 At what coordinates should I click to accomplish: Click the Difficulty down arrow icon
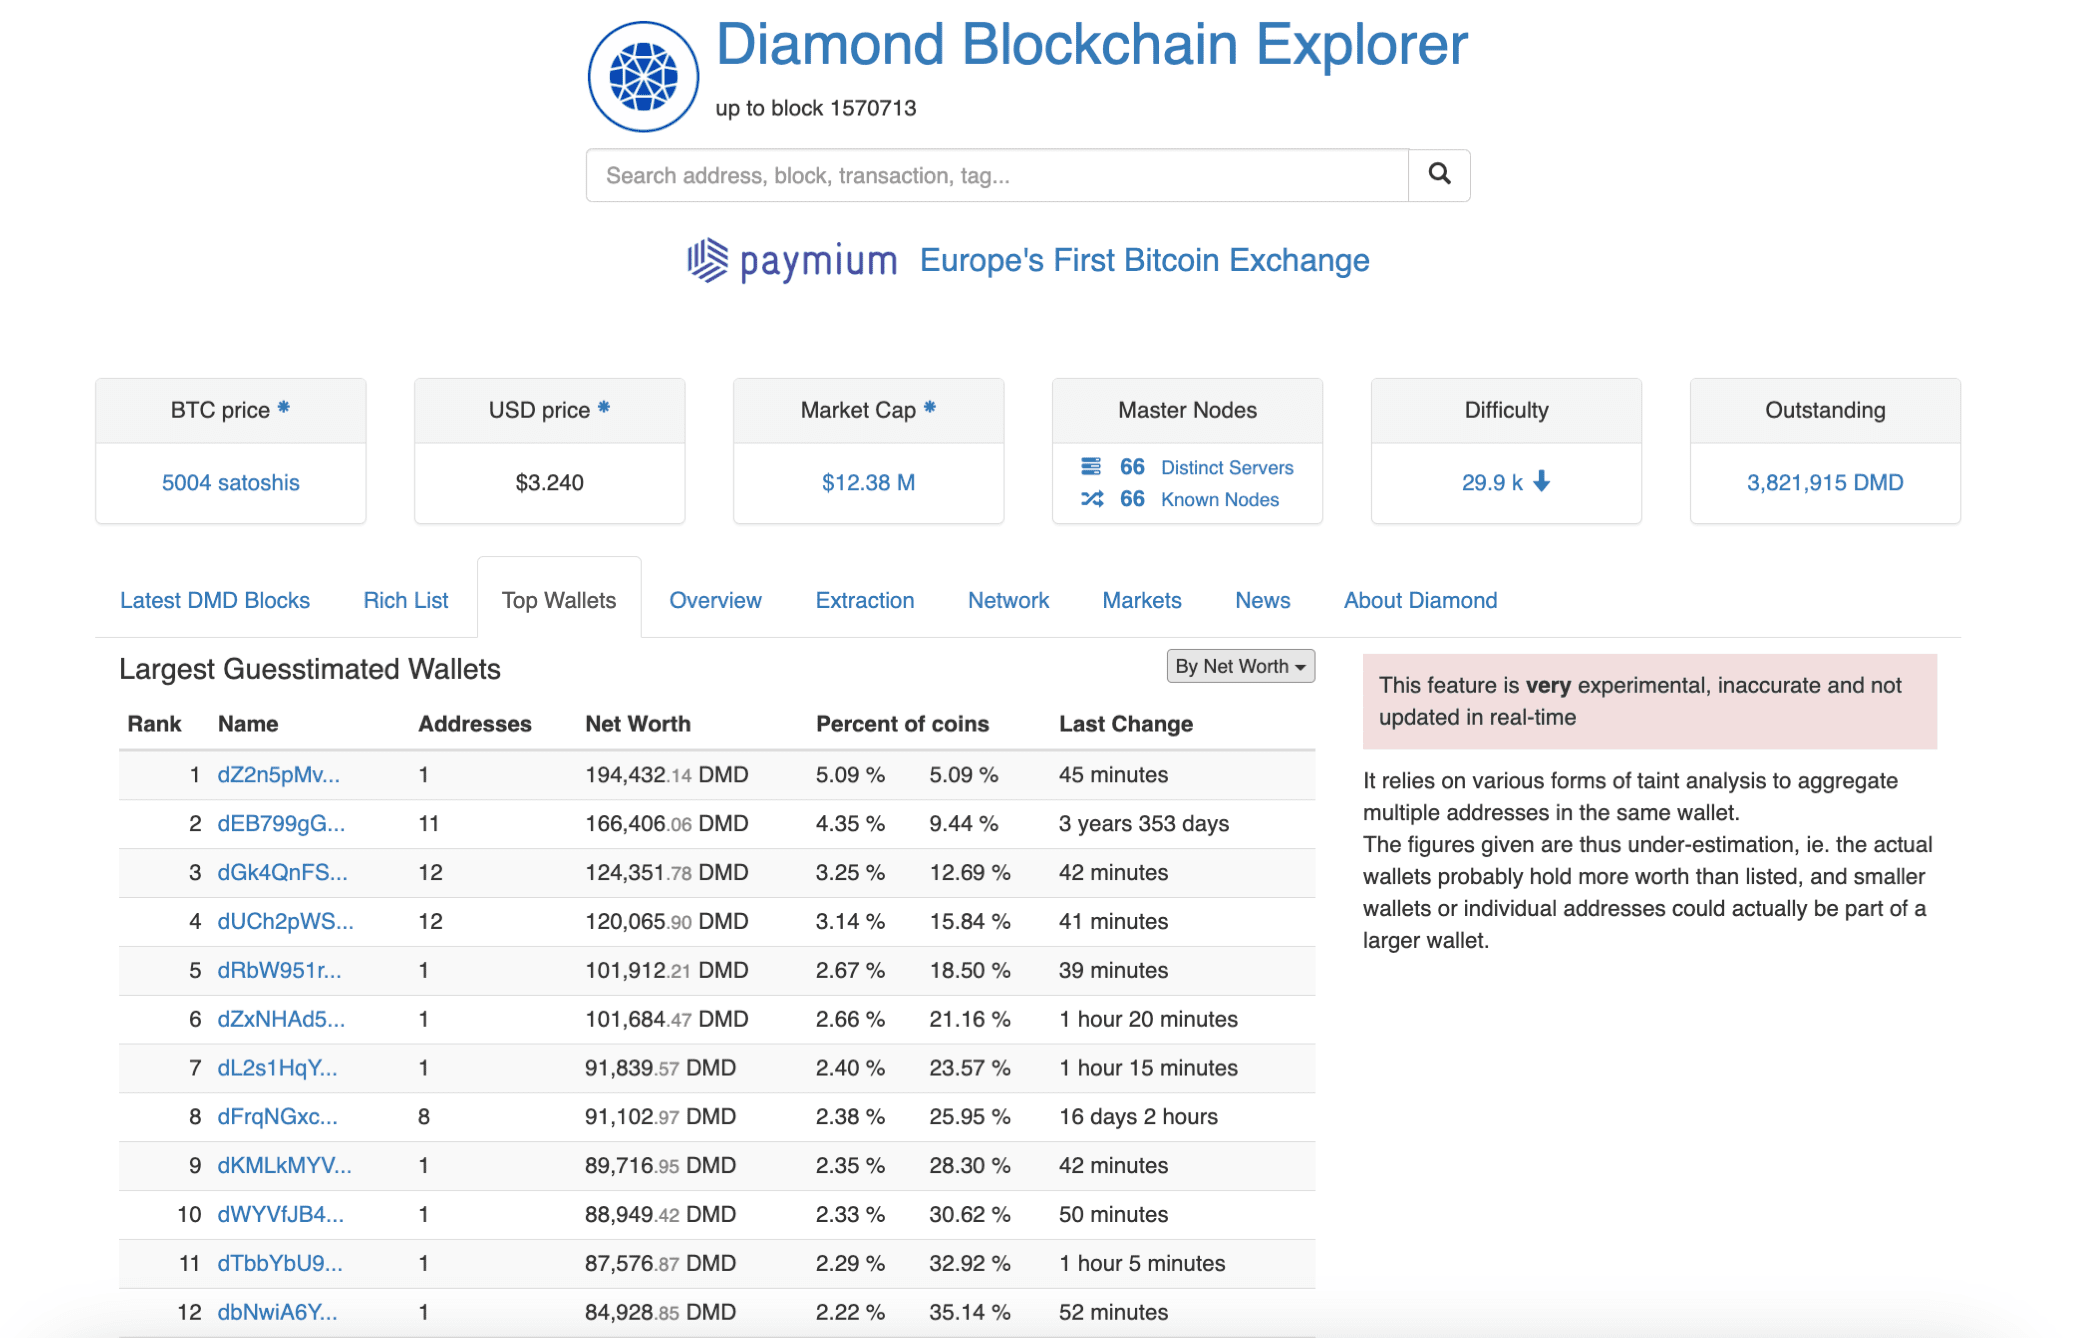coord(1542,482)
